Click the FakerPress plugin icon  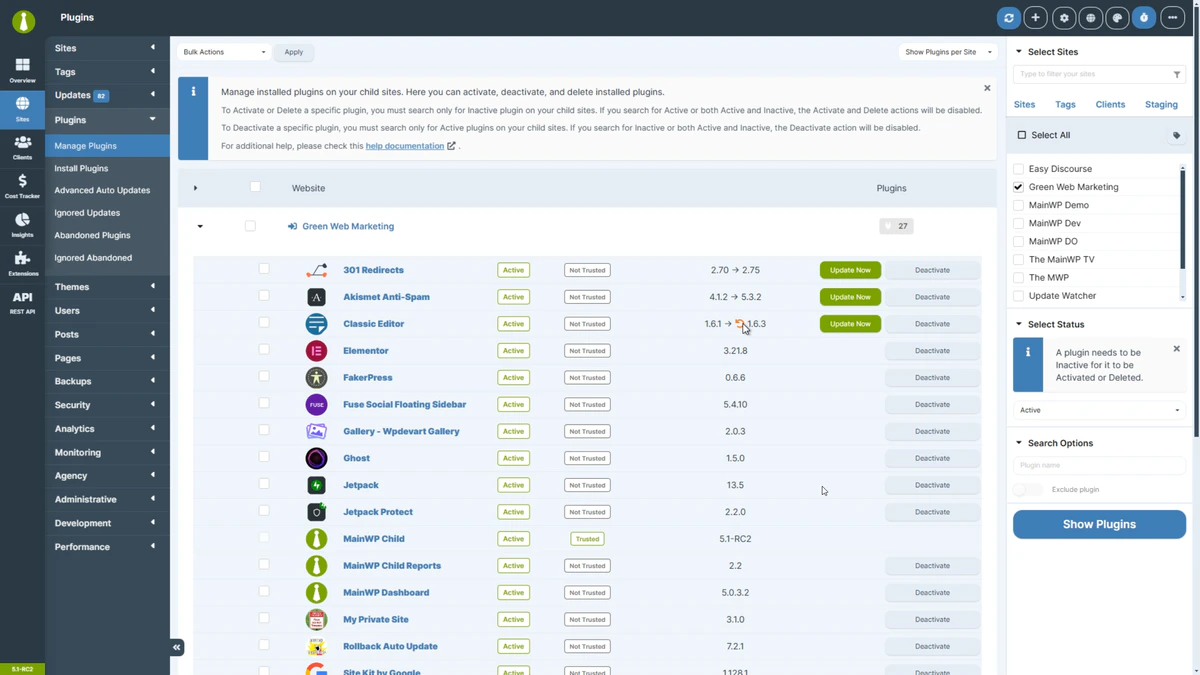tap(316, 378)
